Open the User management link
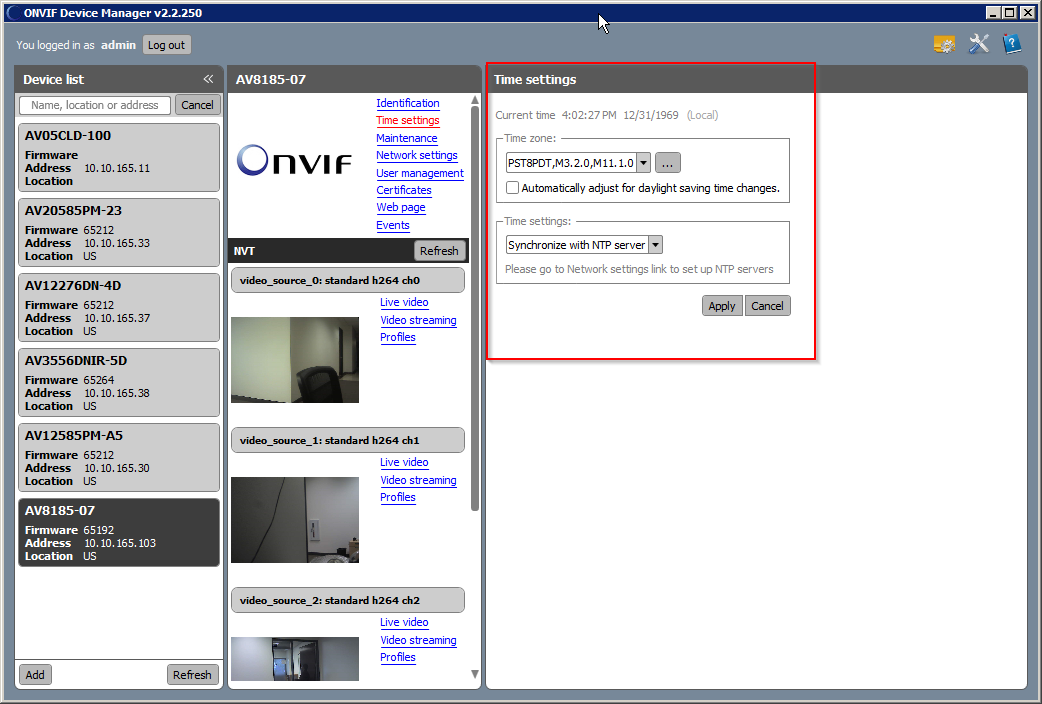This screenshot has height=704, width=1042. click(x=420, y=174)
